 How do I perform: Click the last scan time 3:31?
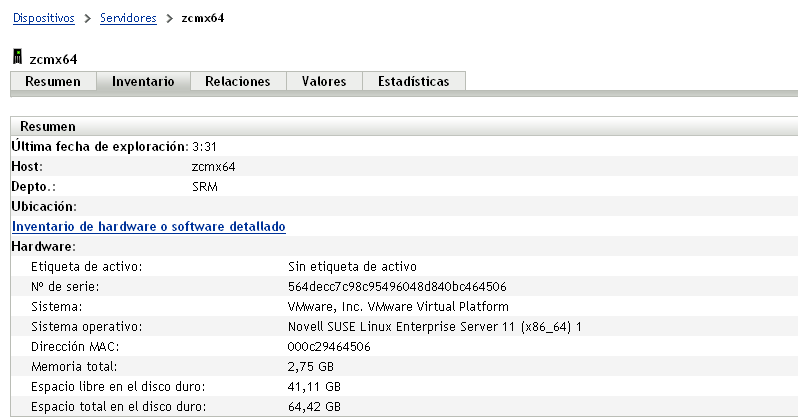204,147
